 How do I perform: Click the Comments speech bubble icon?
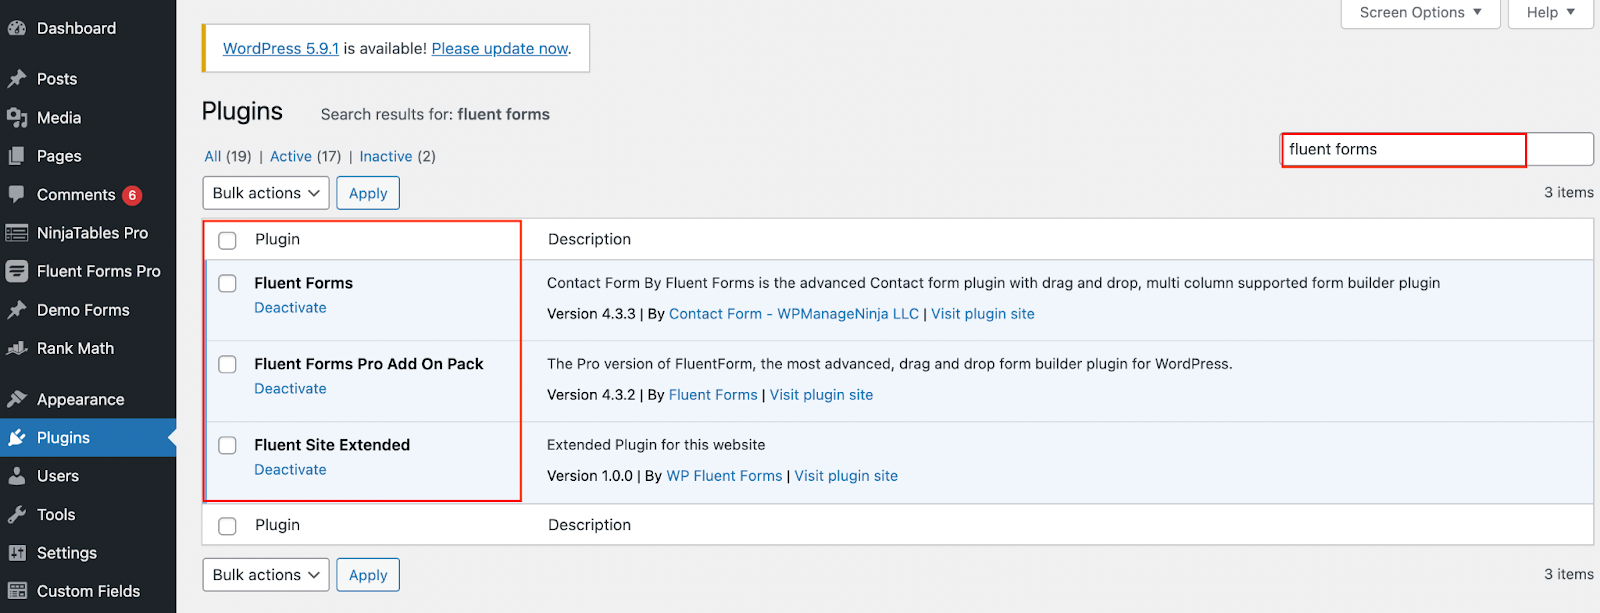pyautogui.click(x=17, y=194)
